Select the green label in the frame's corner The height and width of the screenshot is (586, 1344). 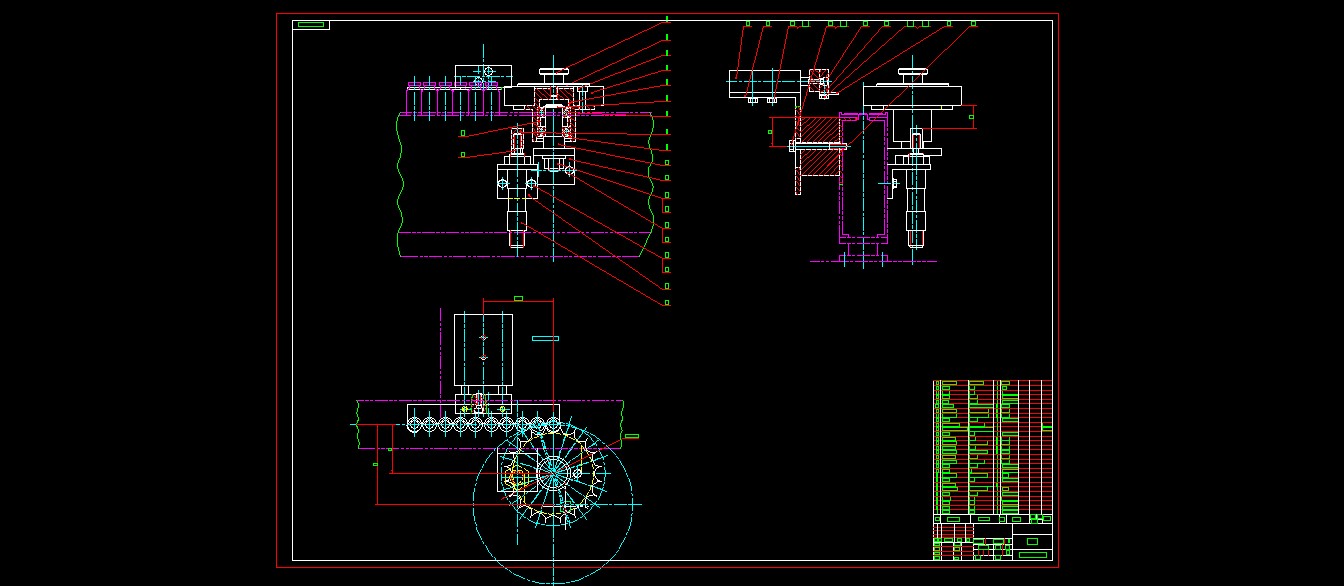(311, 25)
